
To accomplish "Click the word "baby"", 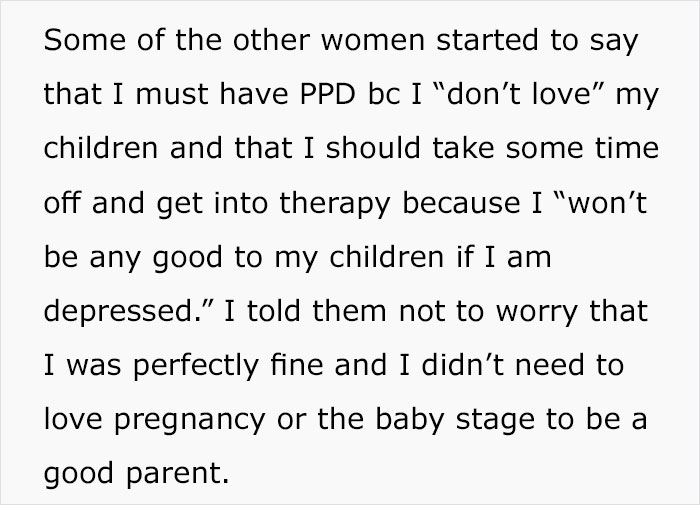I will tap(410, 421).
